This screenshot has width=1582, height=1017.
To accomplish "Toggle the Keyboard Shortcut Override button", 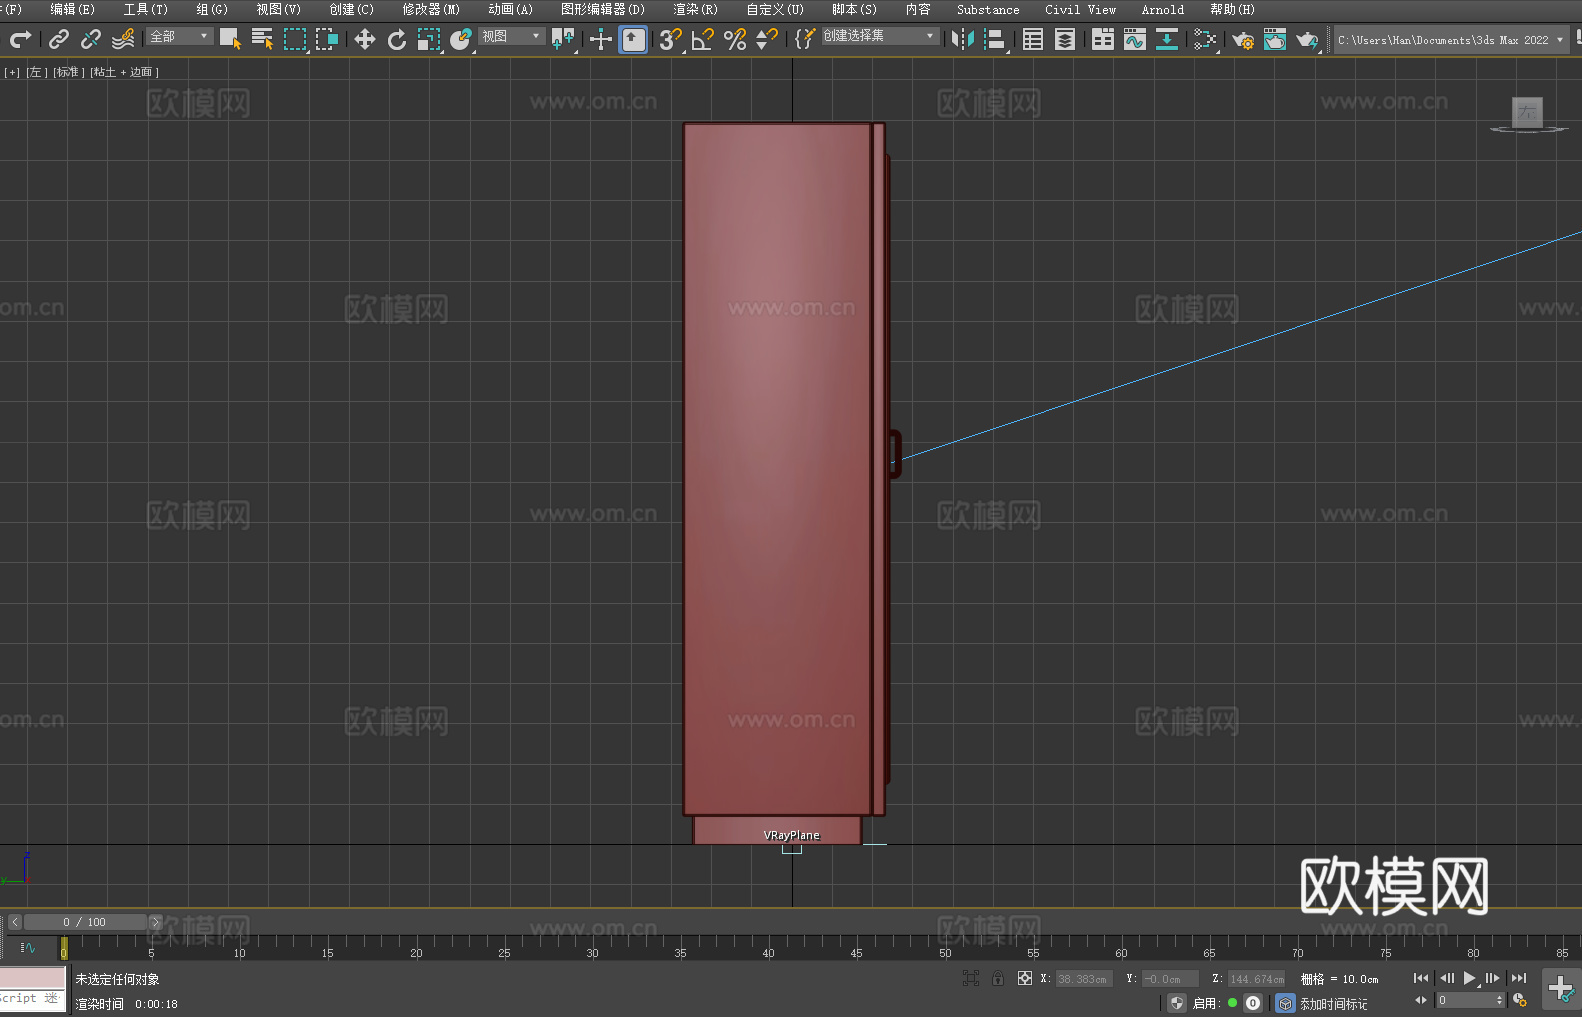I will click(x=633, y=39).
